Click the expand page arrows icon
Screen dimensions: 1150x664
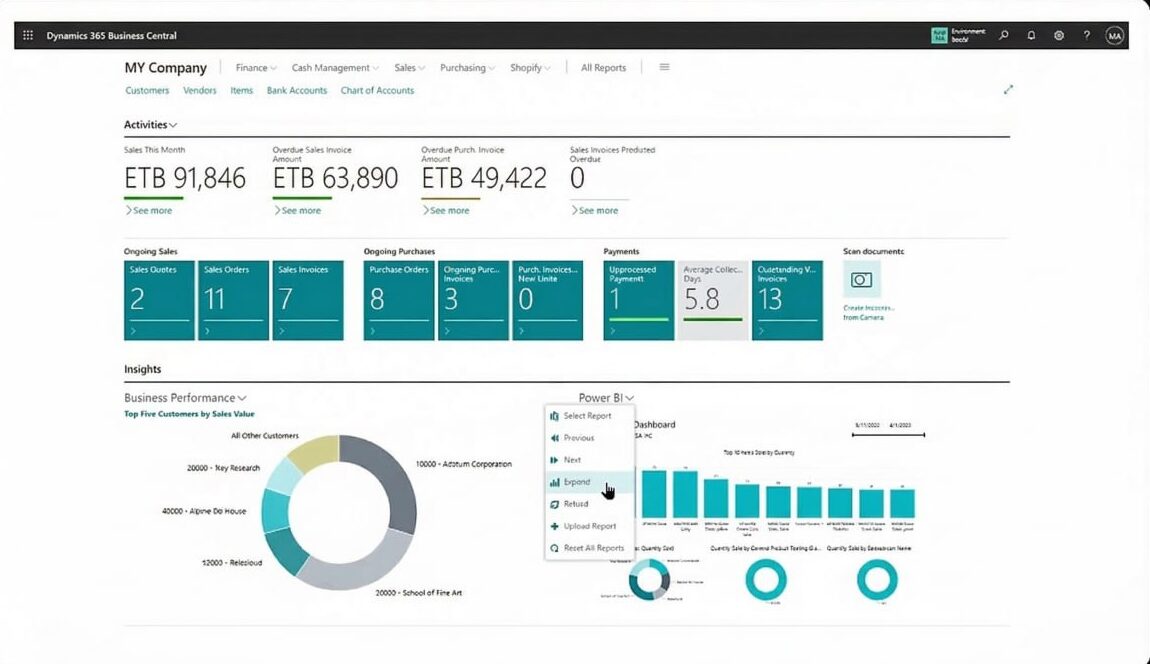pyautogui.click(x=1008, y=89)
